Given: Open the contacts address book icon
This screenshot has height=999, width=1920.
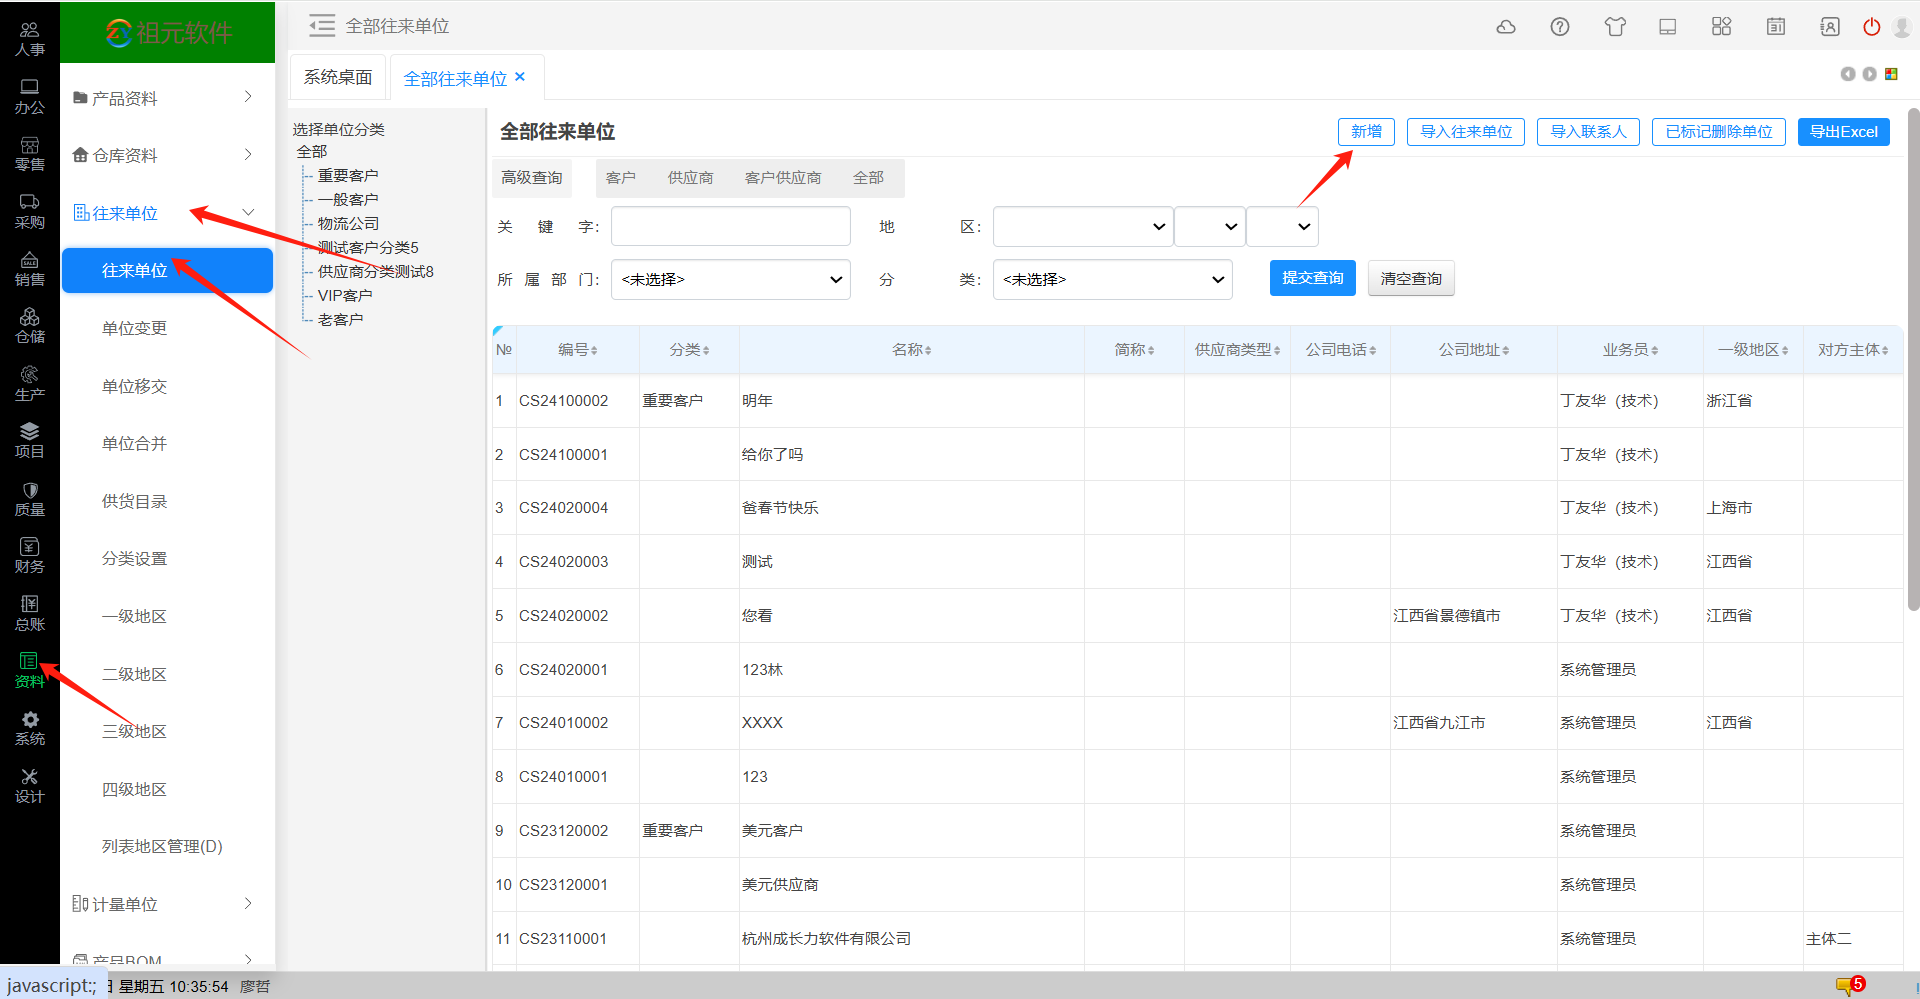Looking at the screenshot, I should [1830, 27].
